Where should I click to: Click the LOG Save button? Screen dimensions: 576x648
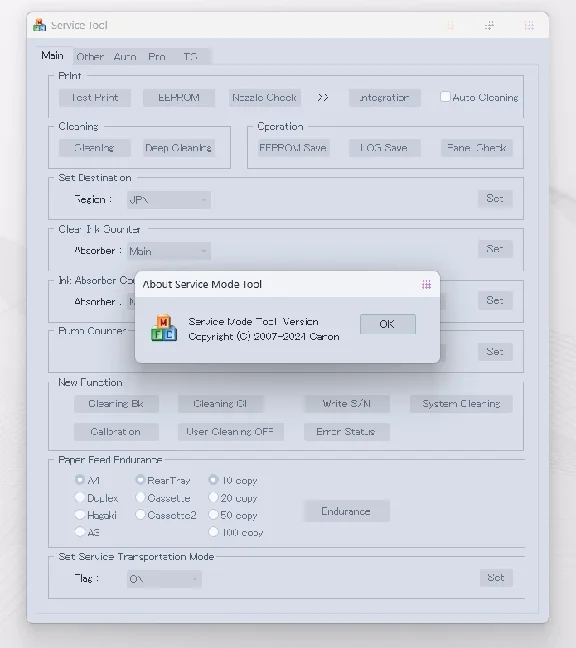point(384,148)
